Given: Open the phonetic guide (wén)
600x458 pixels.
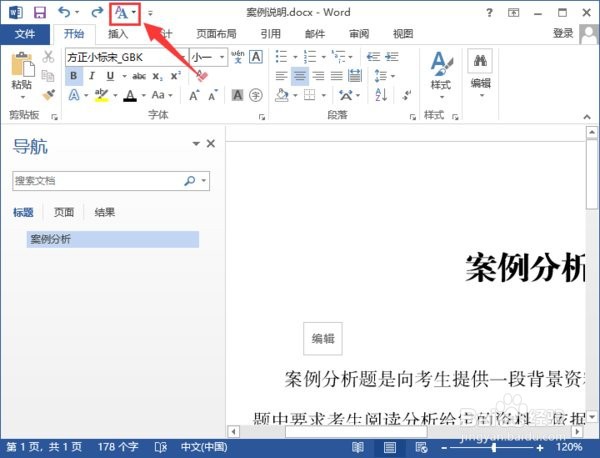Looking at the screenshot, I should click(x=238, y=57).
